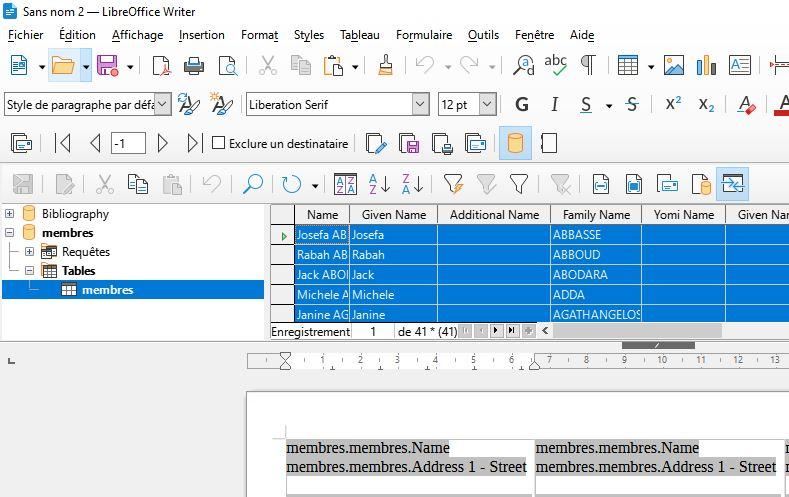
Task: Go to next mail merge record
Action: [162, 143]
